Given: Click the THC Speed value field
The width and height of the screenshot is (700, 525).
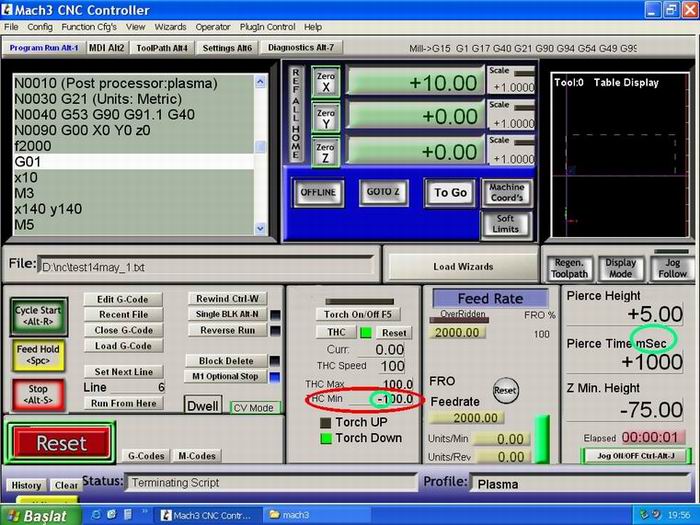Looking at the screenshot, I should tap(392, 367).
